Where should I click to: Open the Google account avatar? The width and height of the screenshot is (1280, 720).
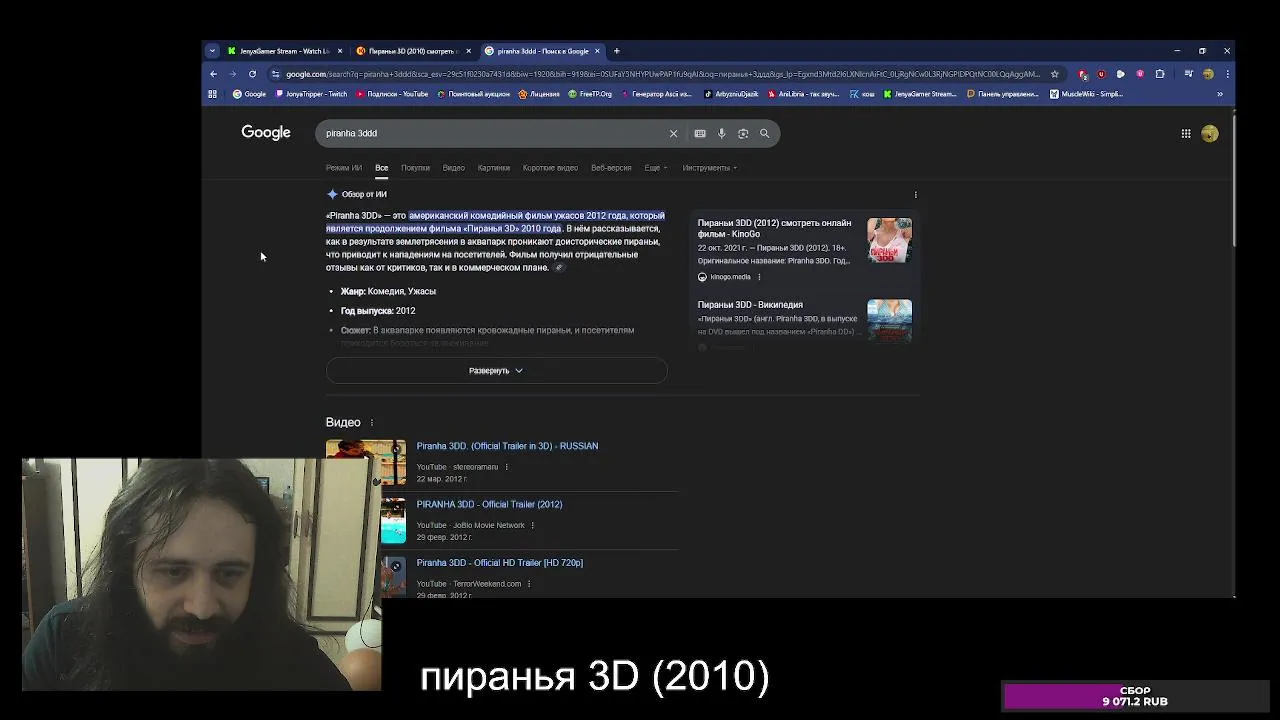point(1210,133)
